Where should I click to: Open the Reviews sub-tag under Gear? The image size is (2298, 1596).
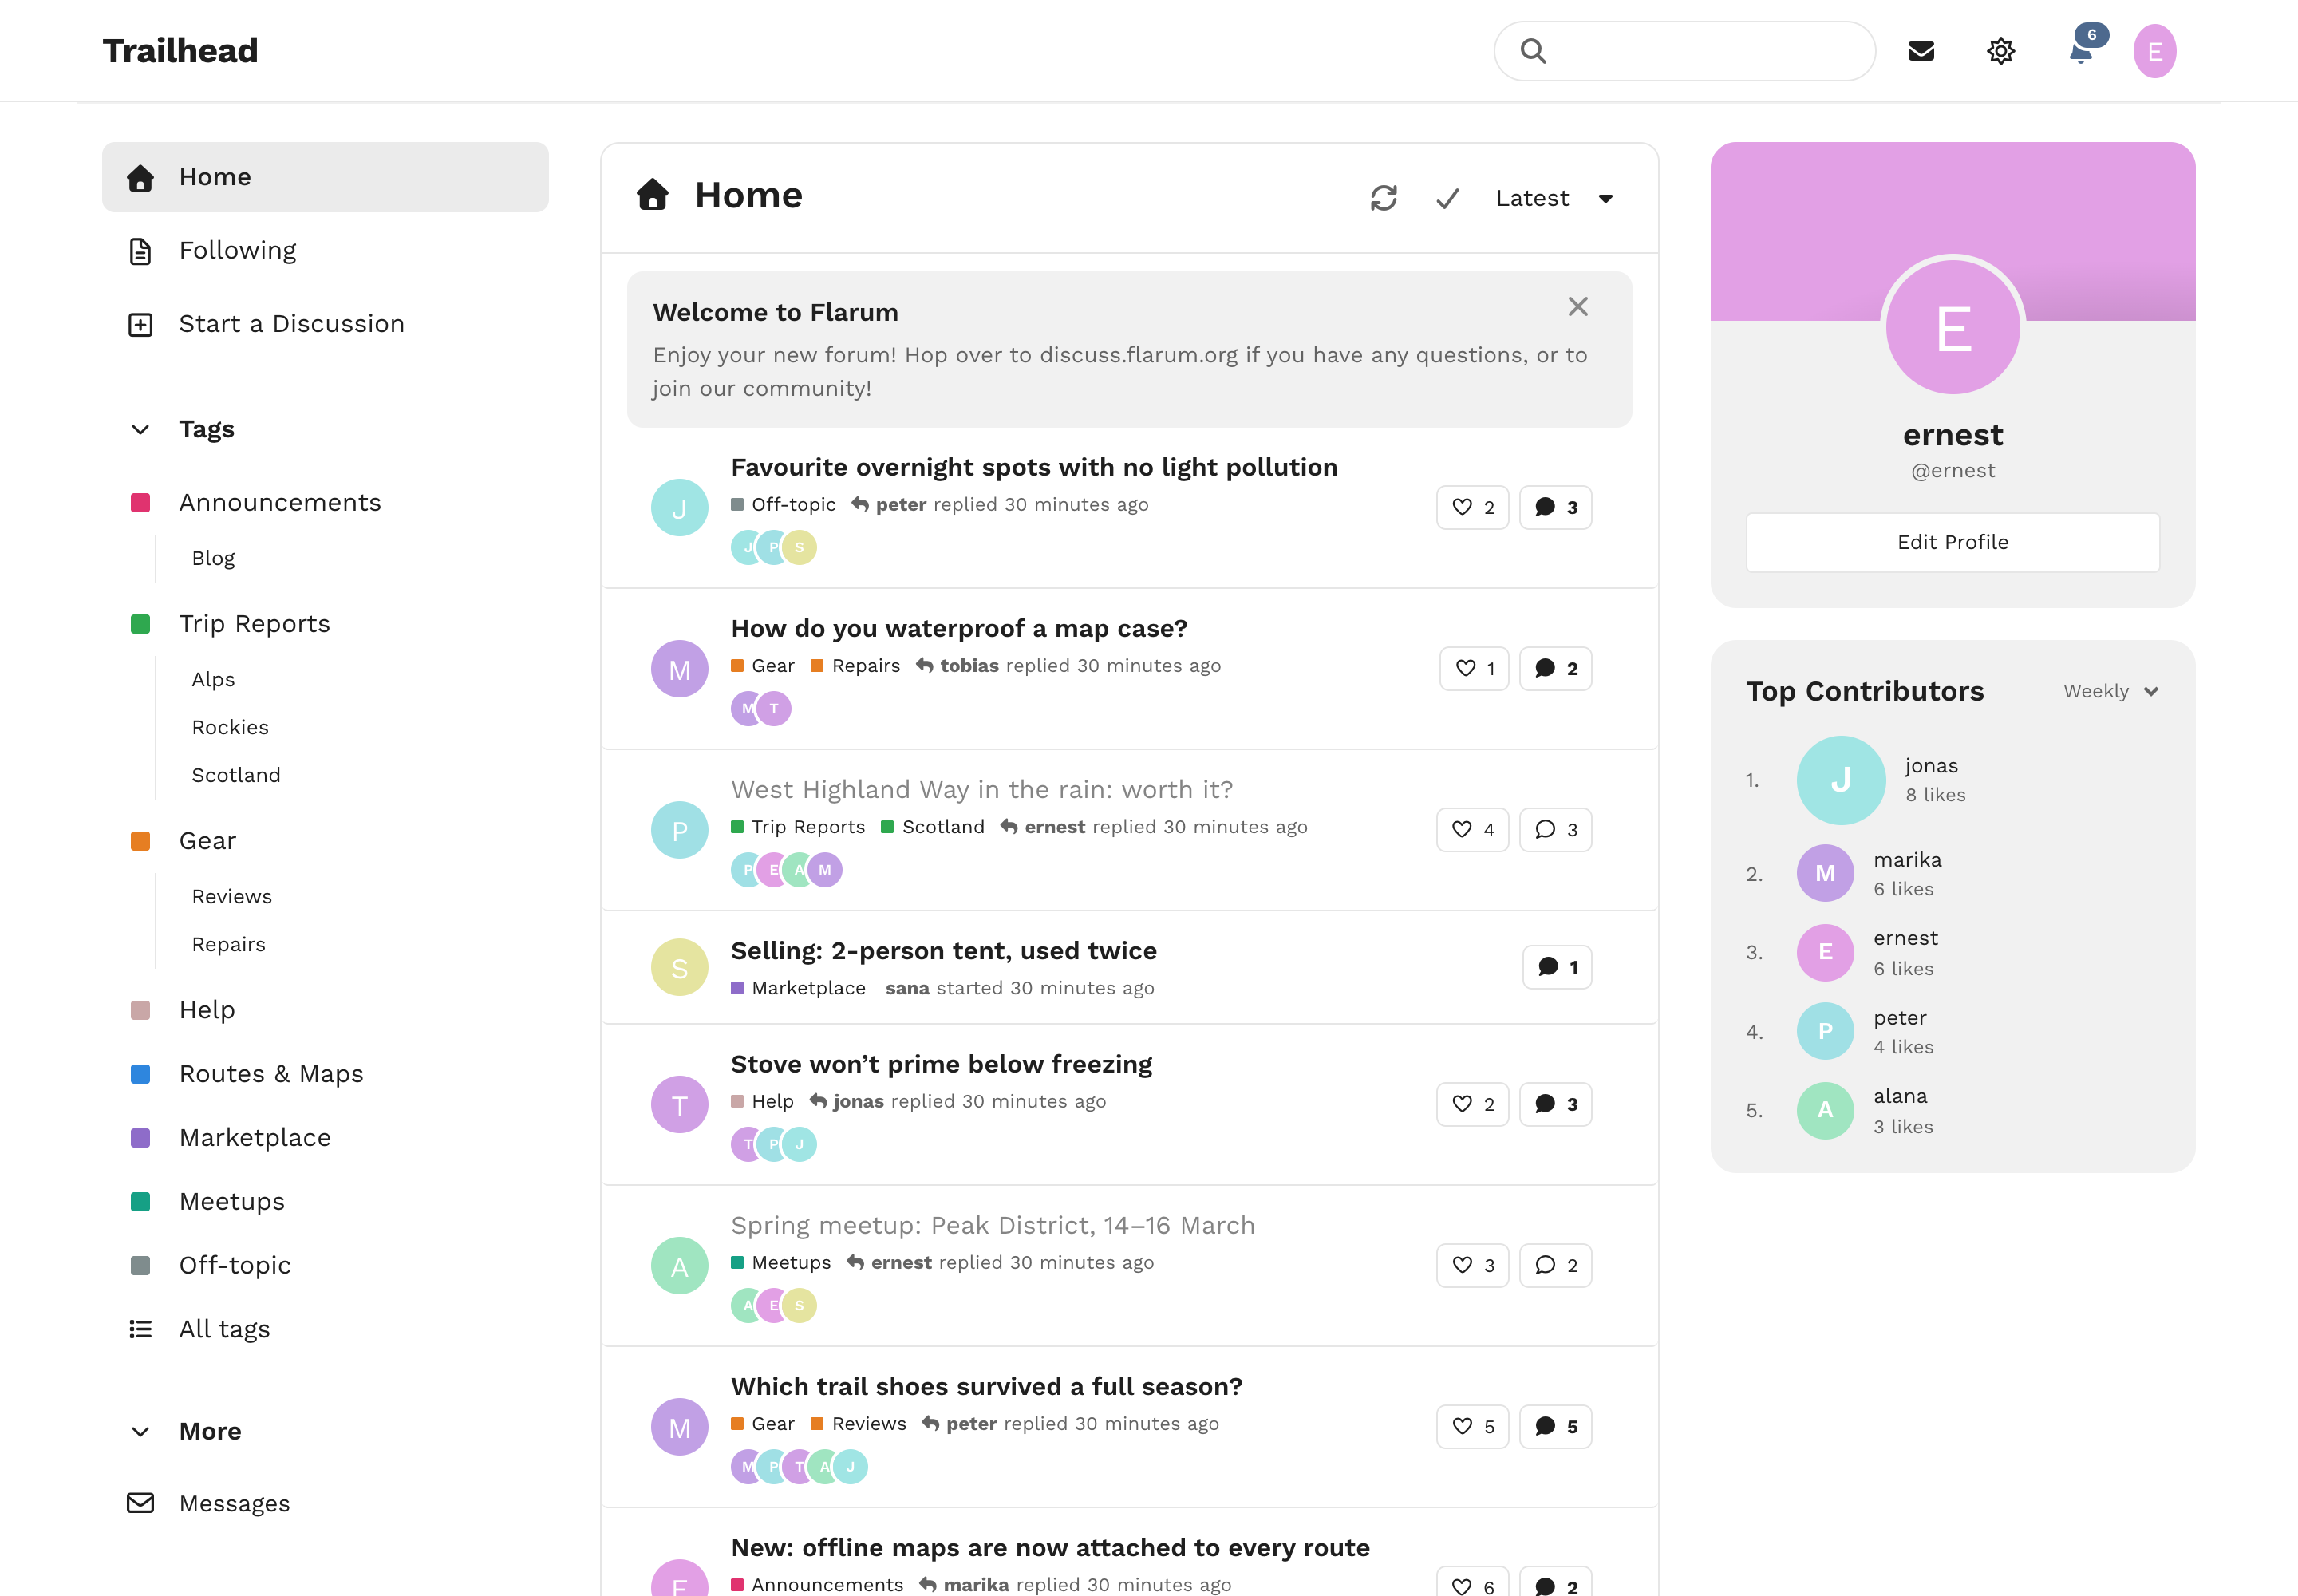(x=231, y=897)
